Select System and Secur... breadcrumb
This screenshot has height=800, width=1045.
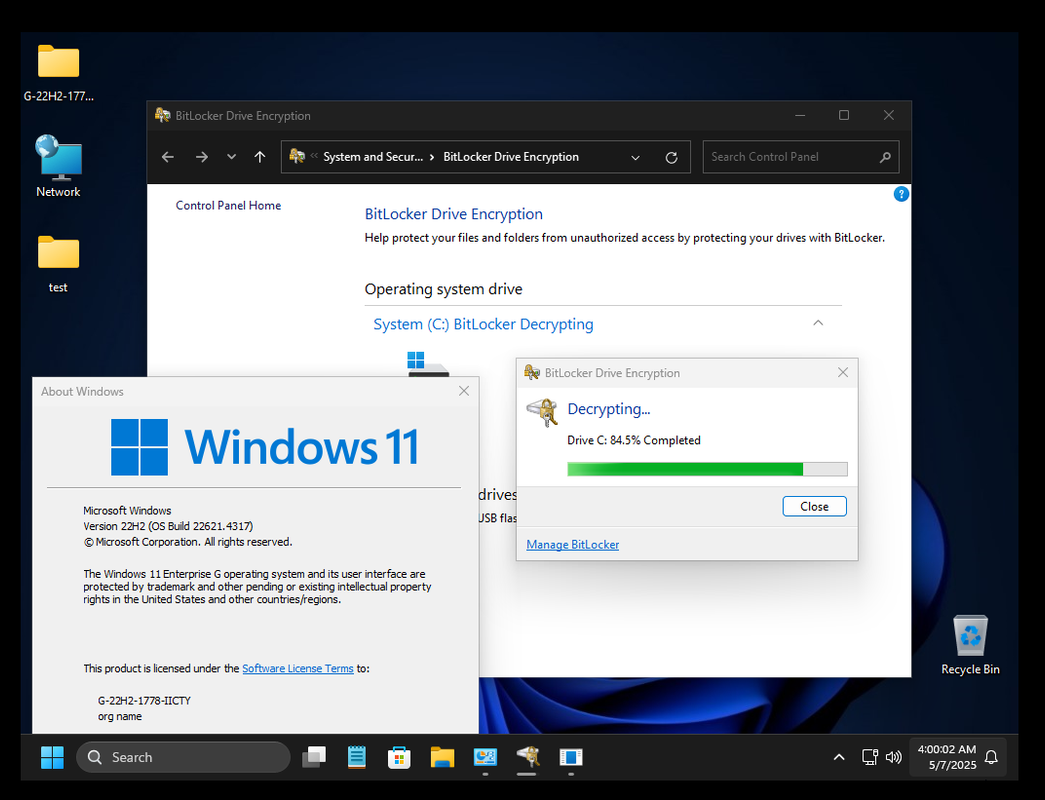point(373,157)
